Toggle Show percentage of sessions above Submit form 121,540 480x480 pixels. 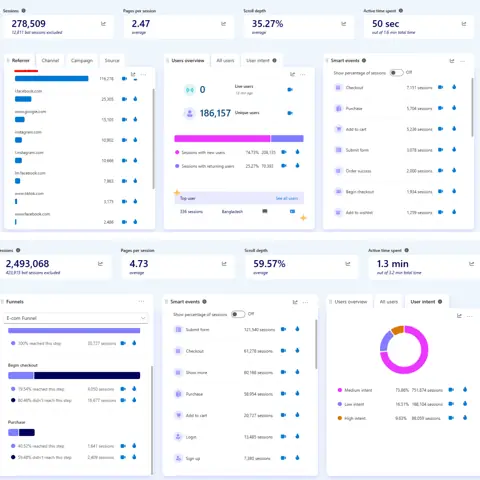238,314
